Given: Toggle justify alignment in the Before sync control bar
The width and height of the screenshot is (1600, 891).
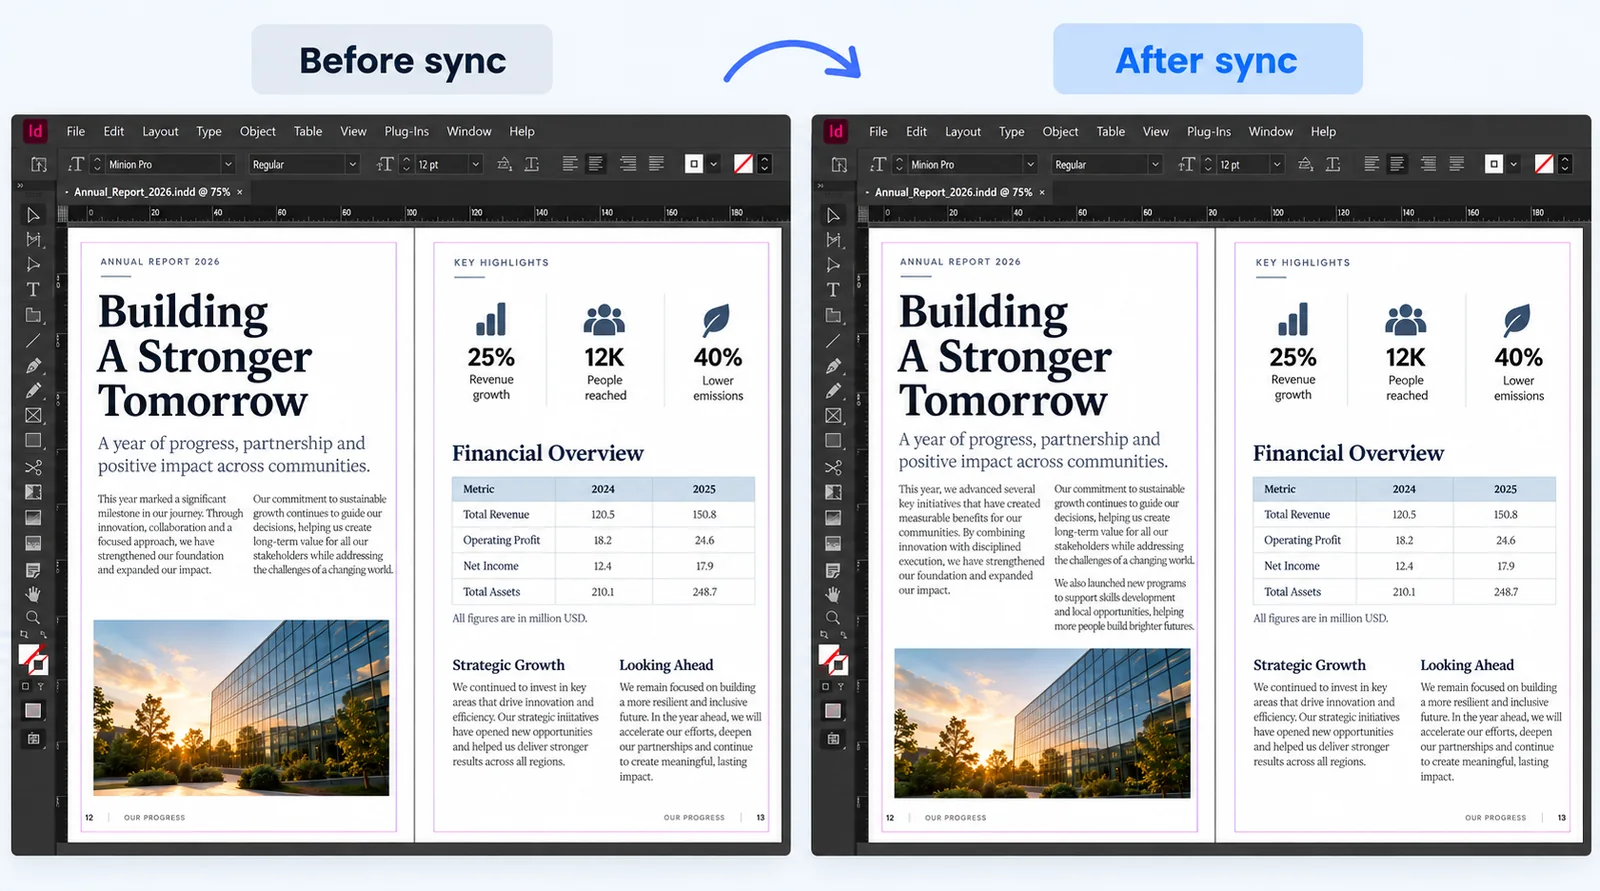Looking at the screenshot, I should click(x=656, y=164).
